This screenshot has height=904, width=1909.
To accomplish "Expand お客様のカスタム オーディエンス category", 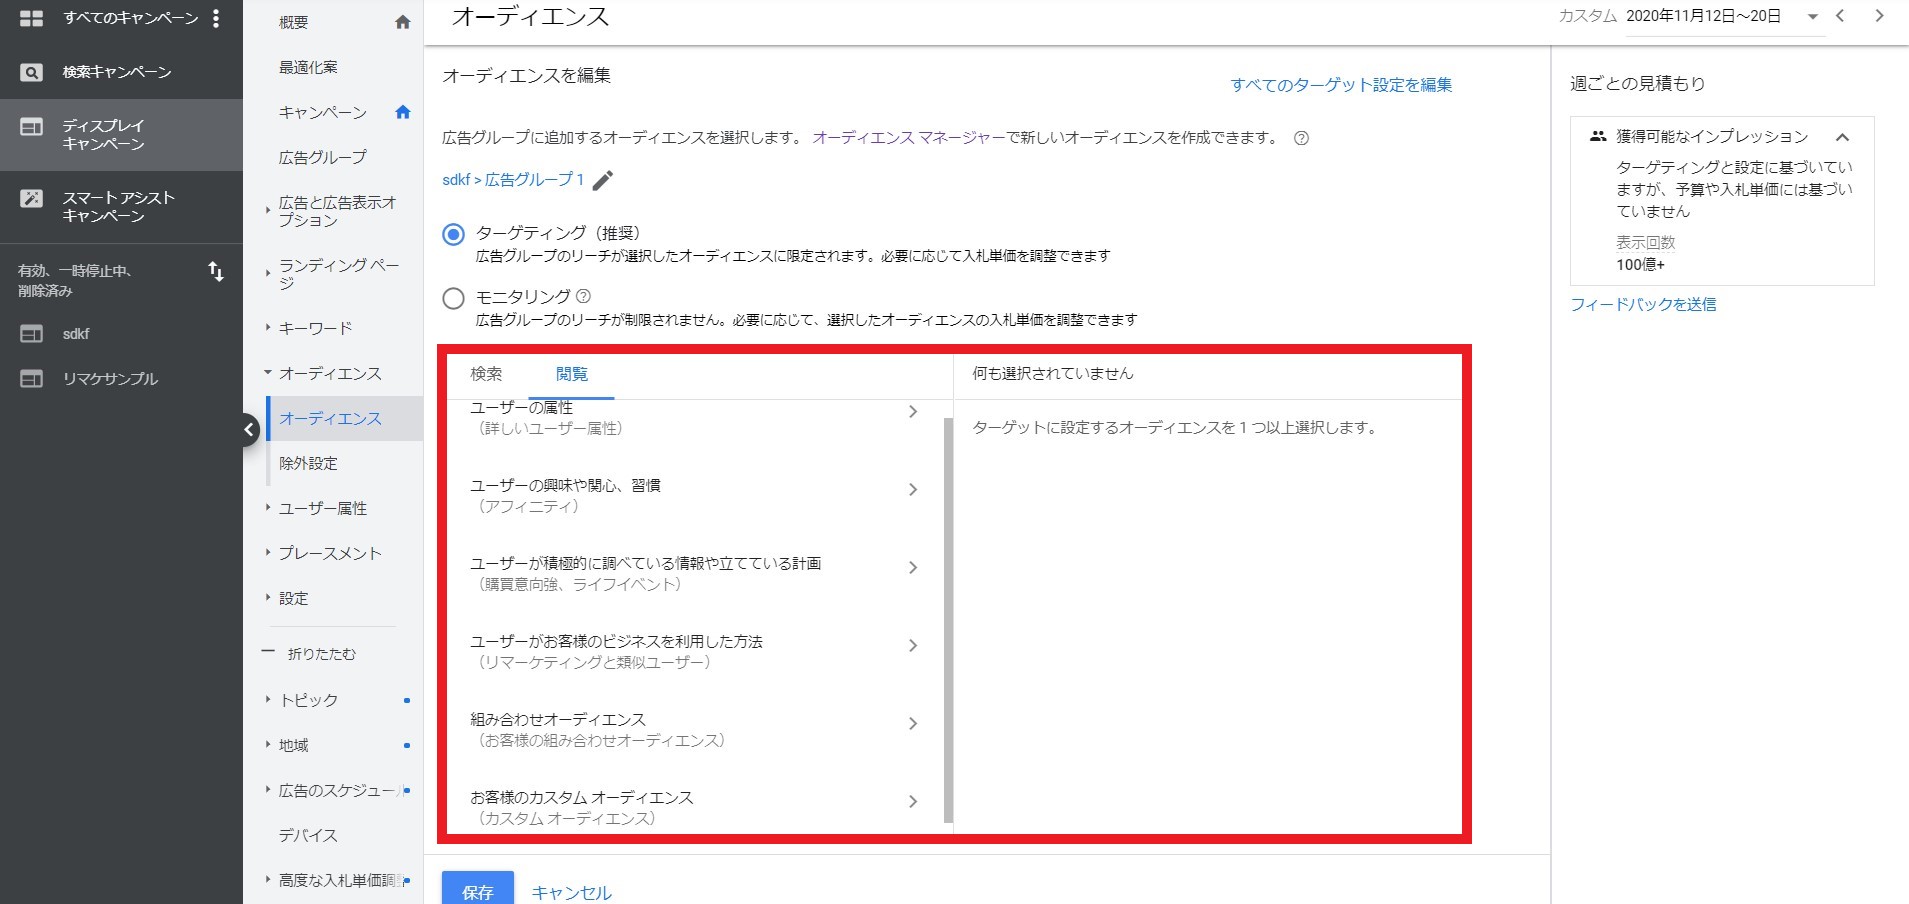I will 913,801.
